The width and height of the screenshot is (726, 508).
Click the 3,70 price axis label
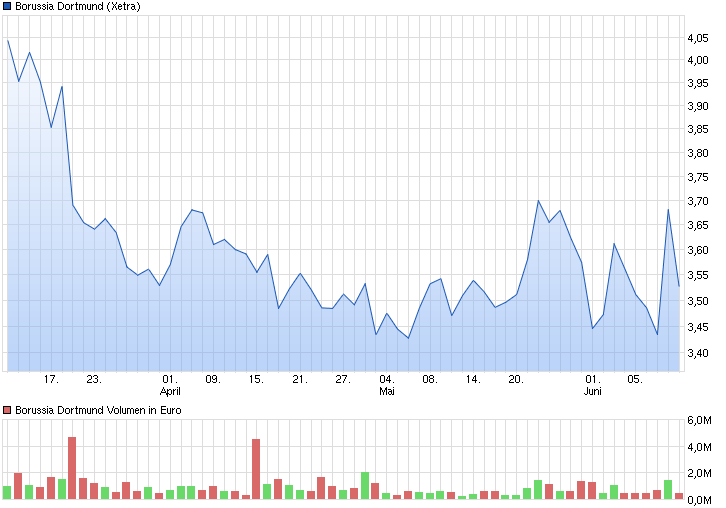click(697, 201)
